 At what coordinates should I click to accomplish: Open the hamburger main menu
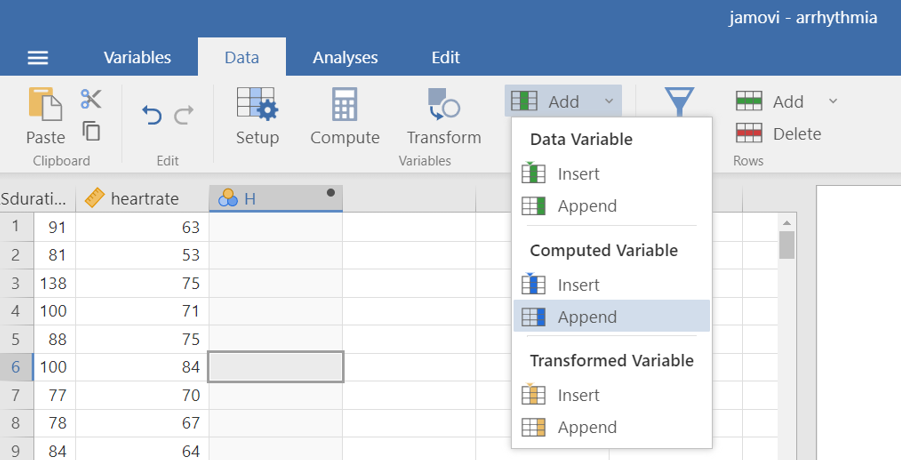tap(38, 58)
